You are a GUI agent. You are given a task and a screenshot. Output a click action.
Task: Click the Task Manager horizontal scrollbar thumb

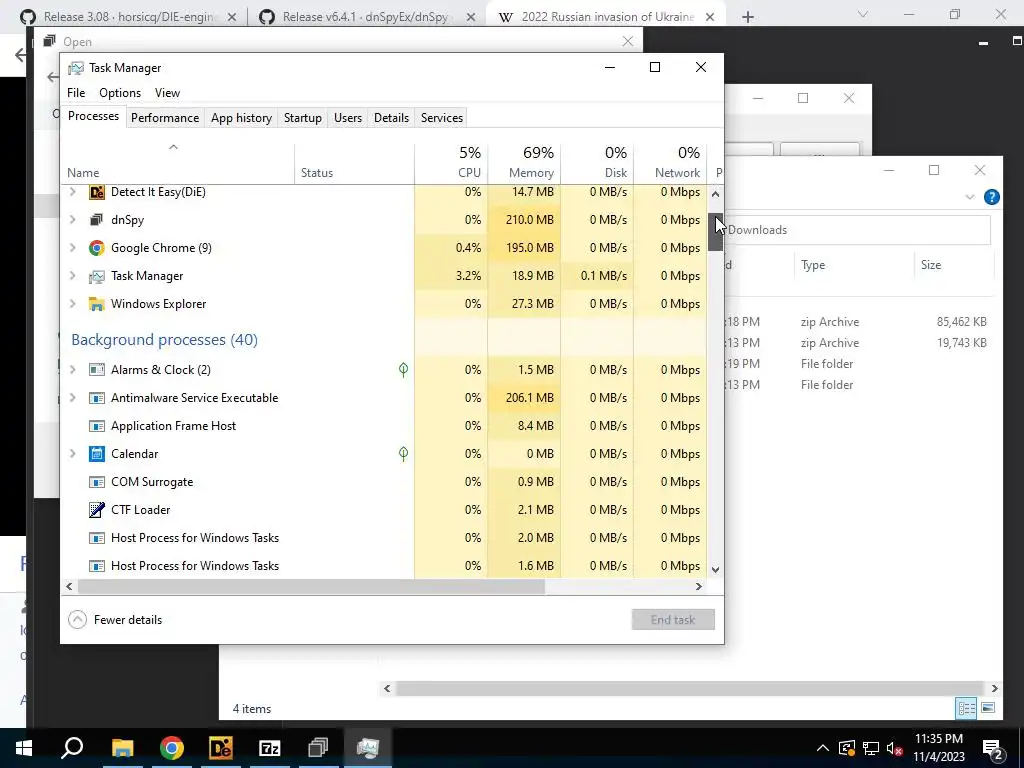(x=311, y=586)
